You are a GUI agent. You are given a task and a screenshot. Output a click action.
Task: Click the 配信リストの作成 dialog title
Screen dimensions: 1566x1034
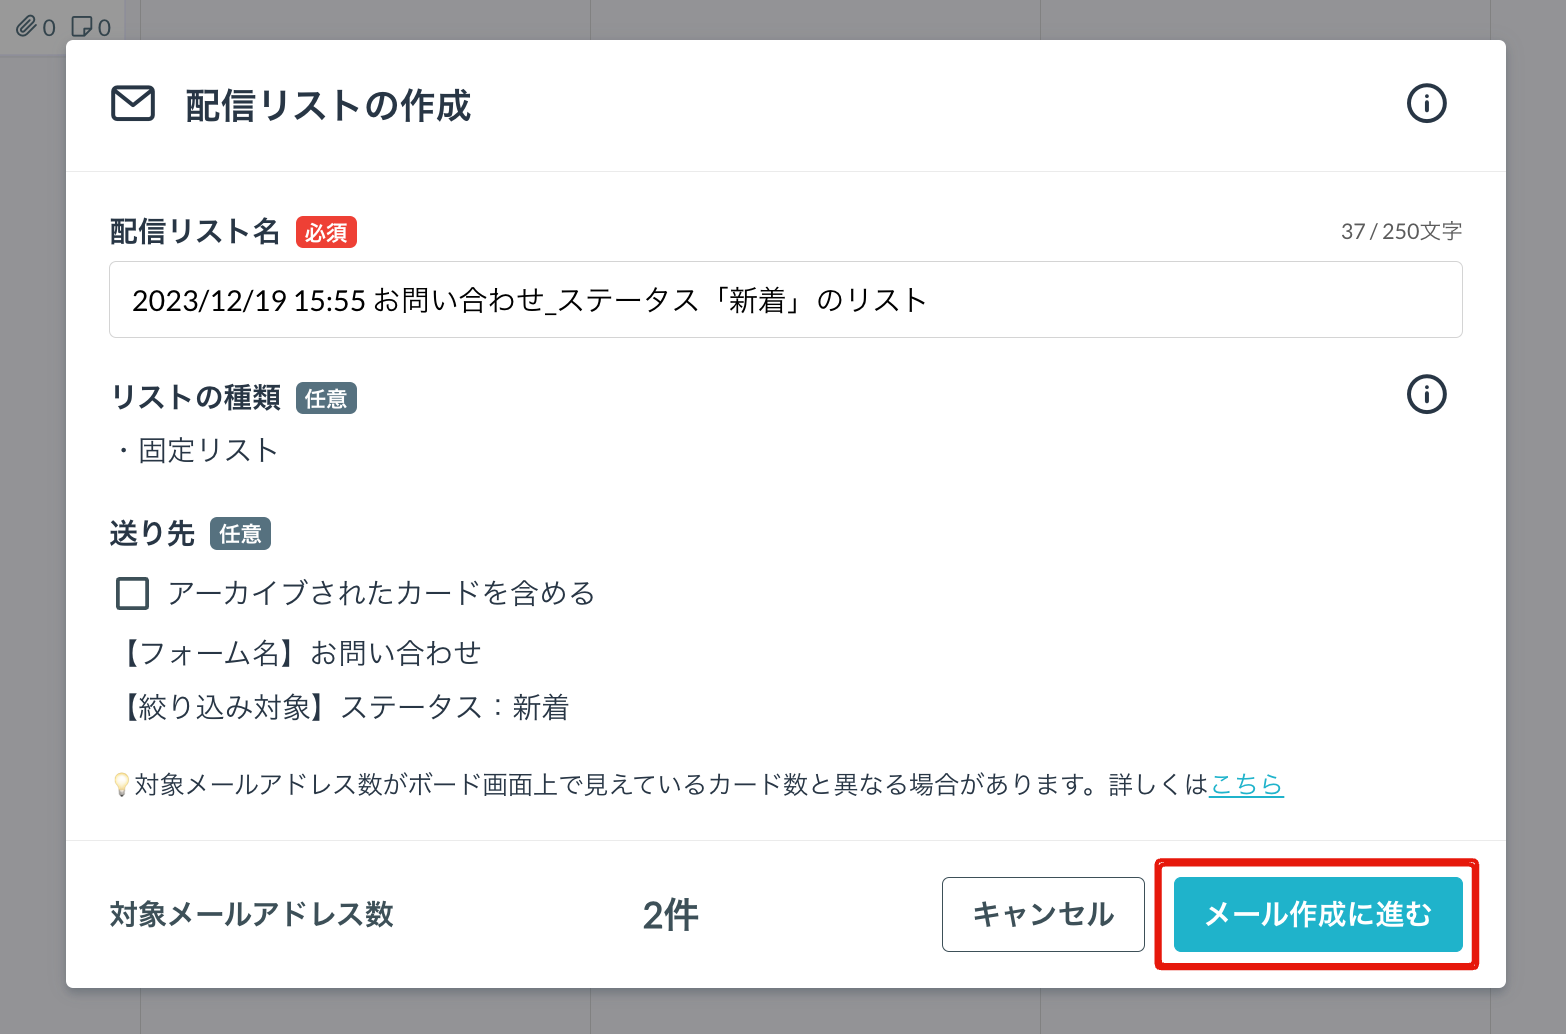pos(328,105)
